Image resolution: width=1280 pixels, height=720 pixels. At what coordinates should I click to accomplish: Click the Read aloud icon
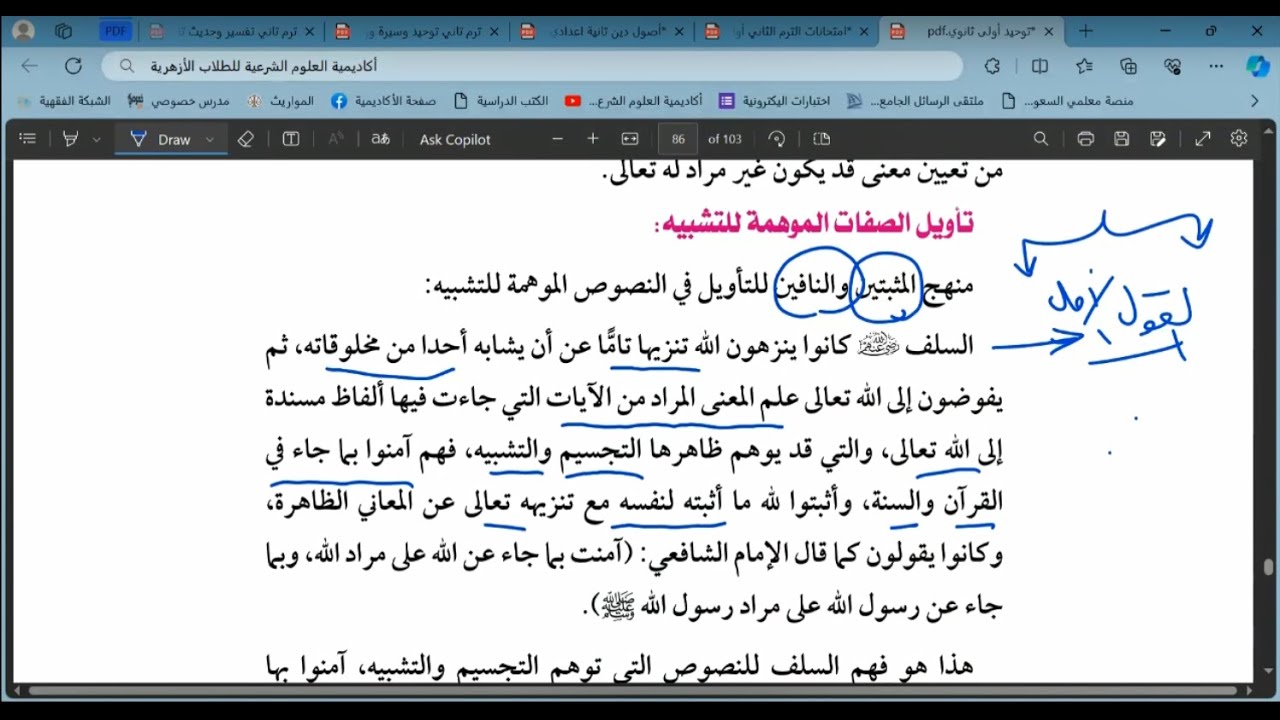tap(336, 139)
